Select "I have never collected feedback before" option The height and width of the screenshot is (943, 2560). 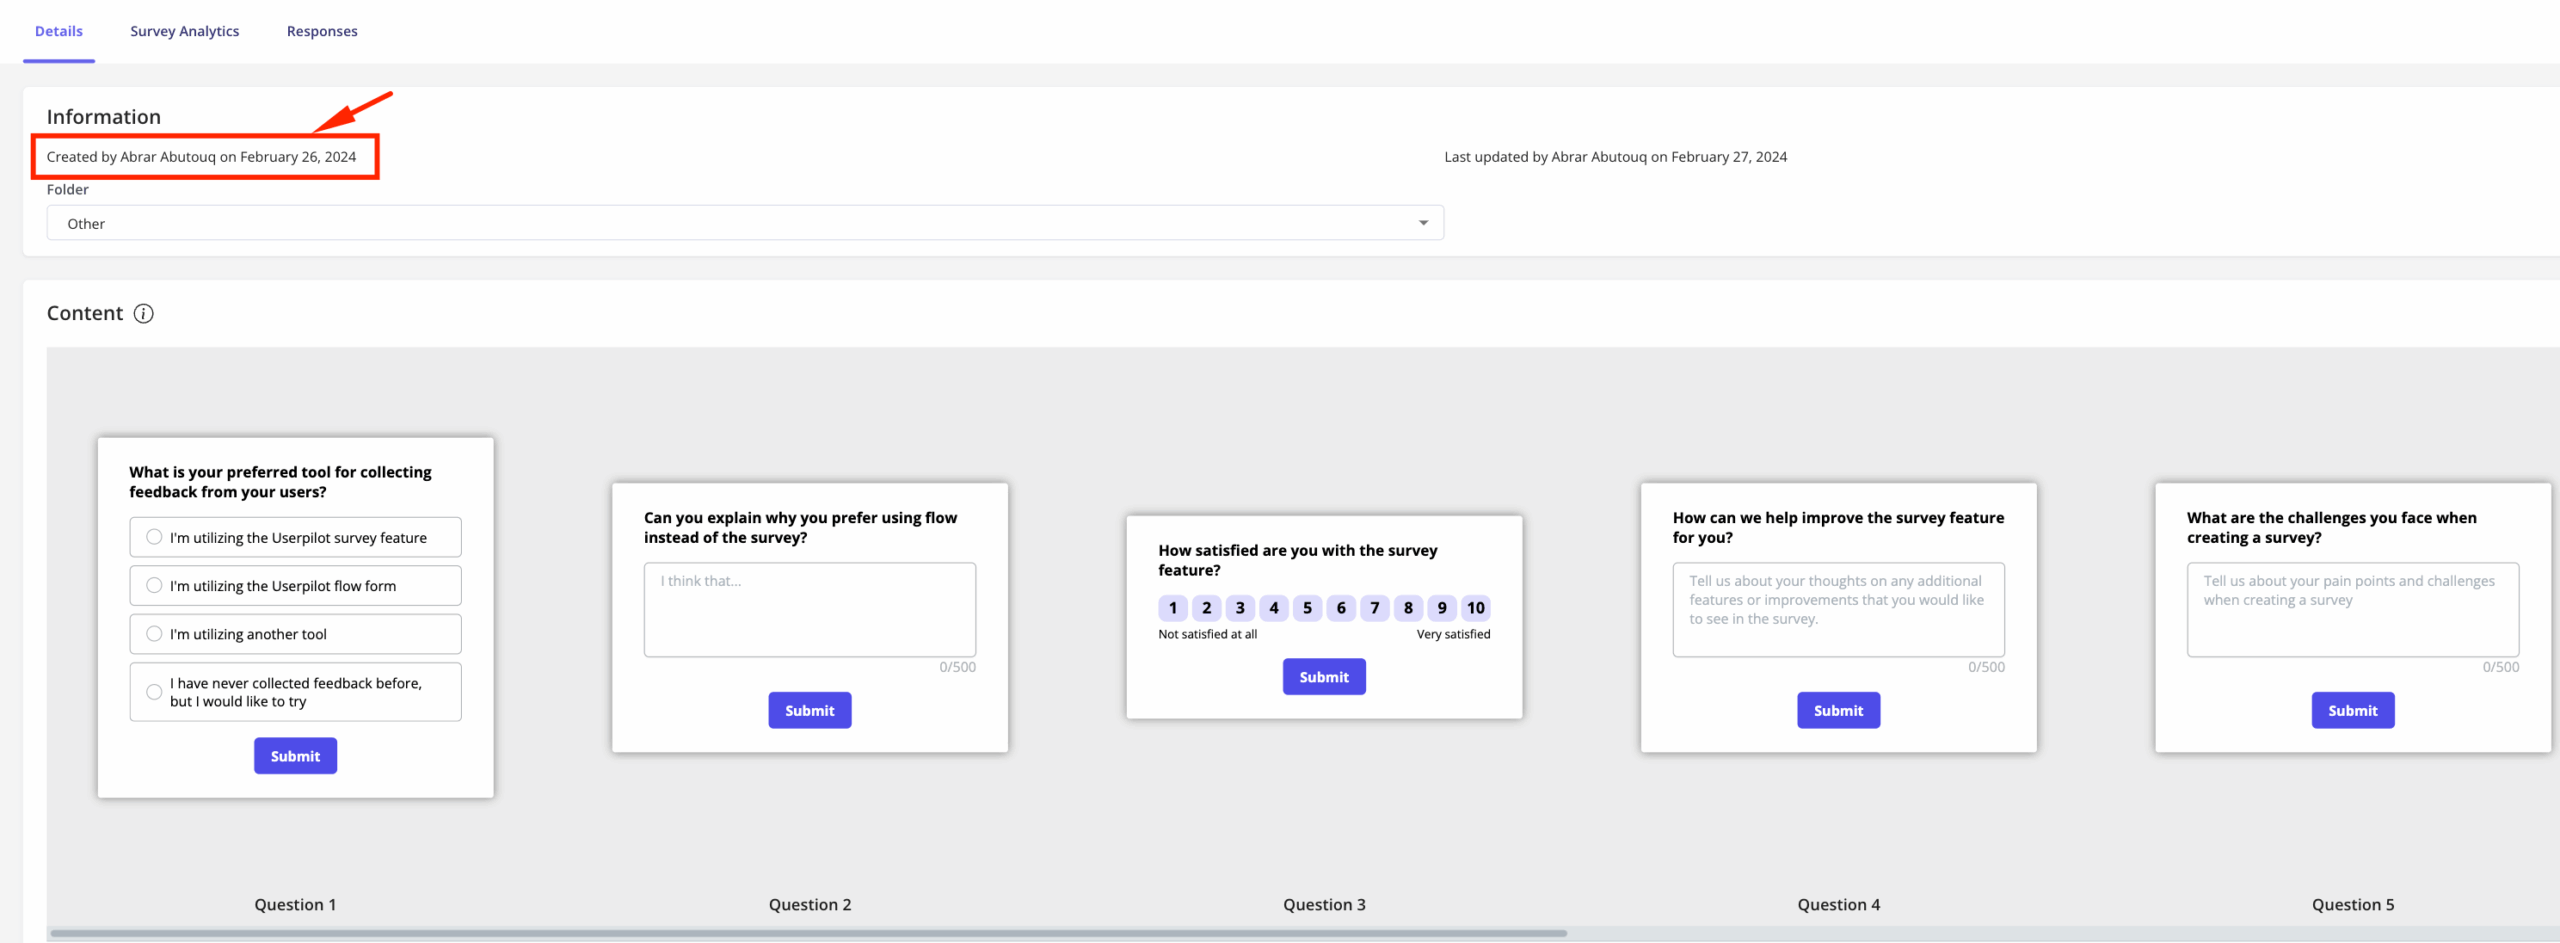154,692
